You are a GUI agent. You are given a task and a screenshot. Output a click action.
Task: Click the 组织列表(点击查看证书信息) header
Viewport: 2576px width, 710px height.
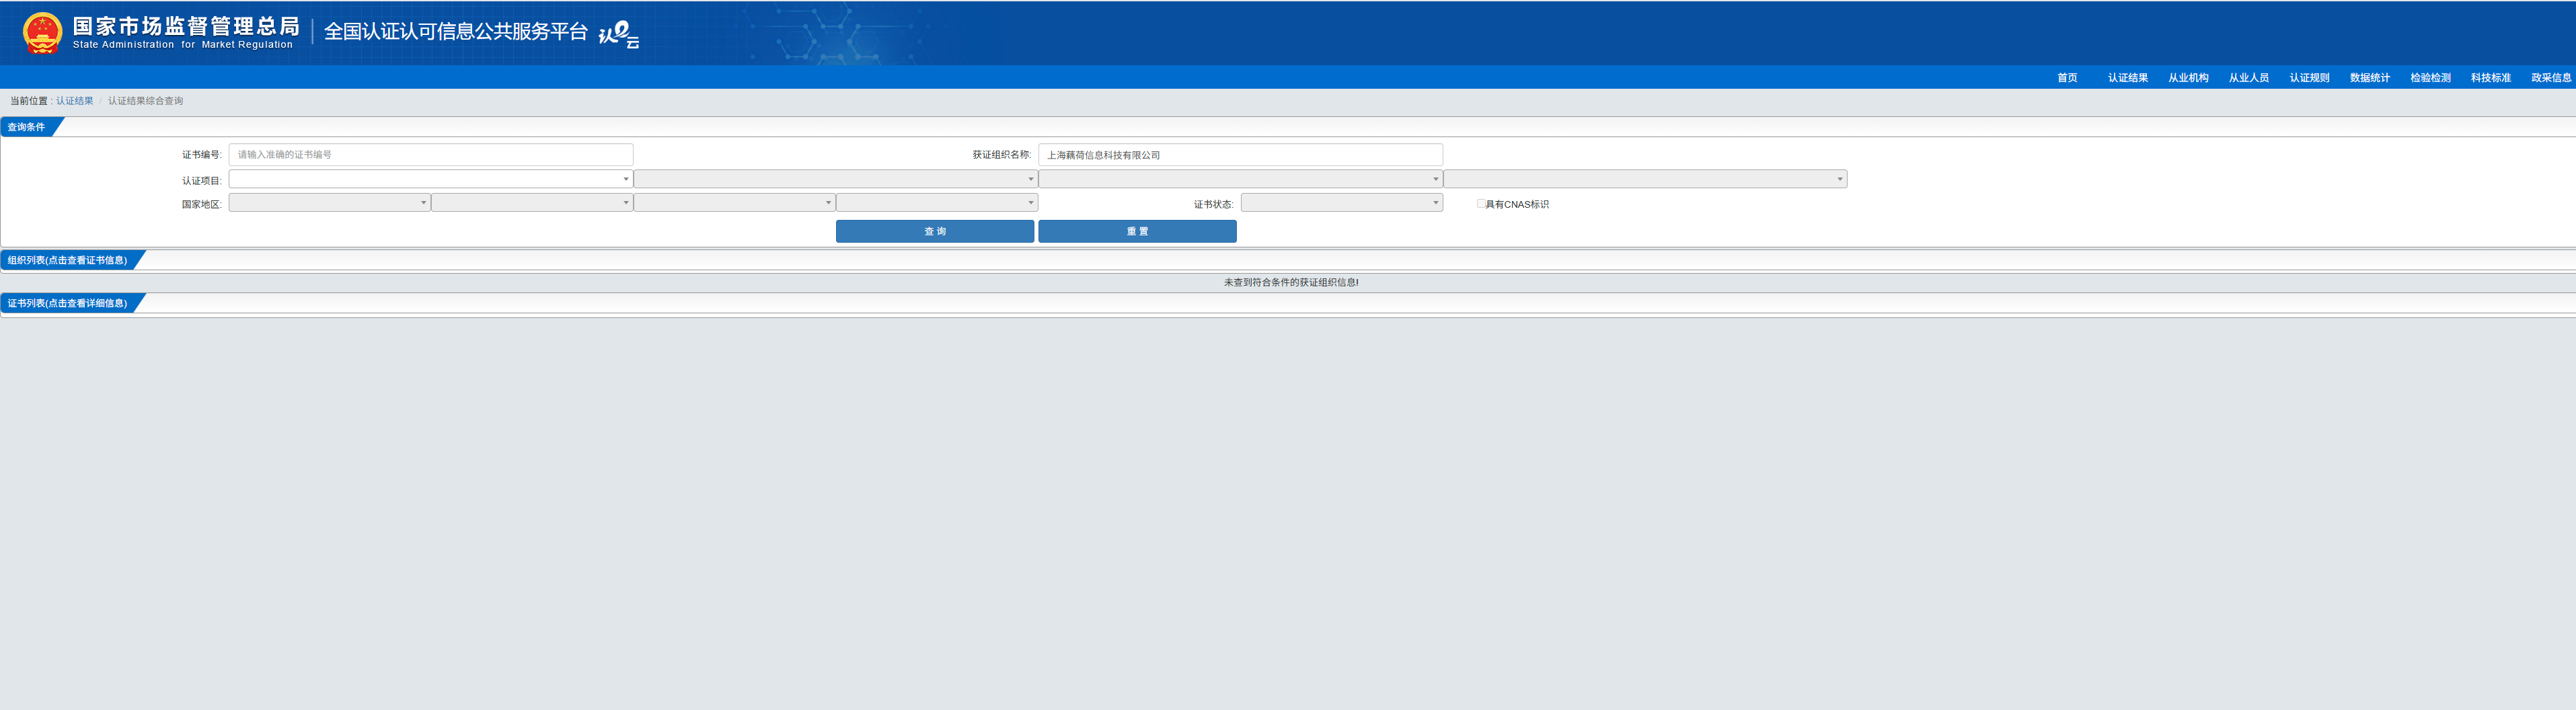point(68,260)
